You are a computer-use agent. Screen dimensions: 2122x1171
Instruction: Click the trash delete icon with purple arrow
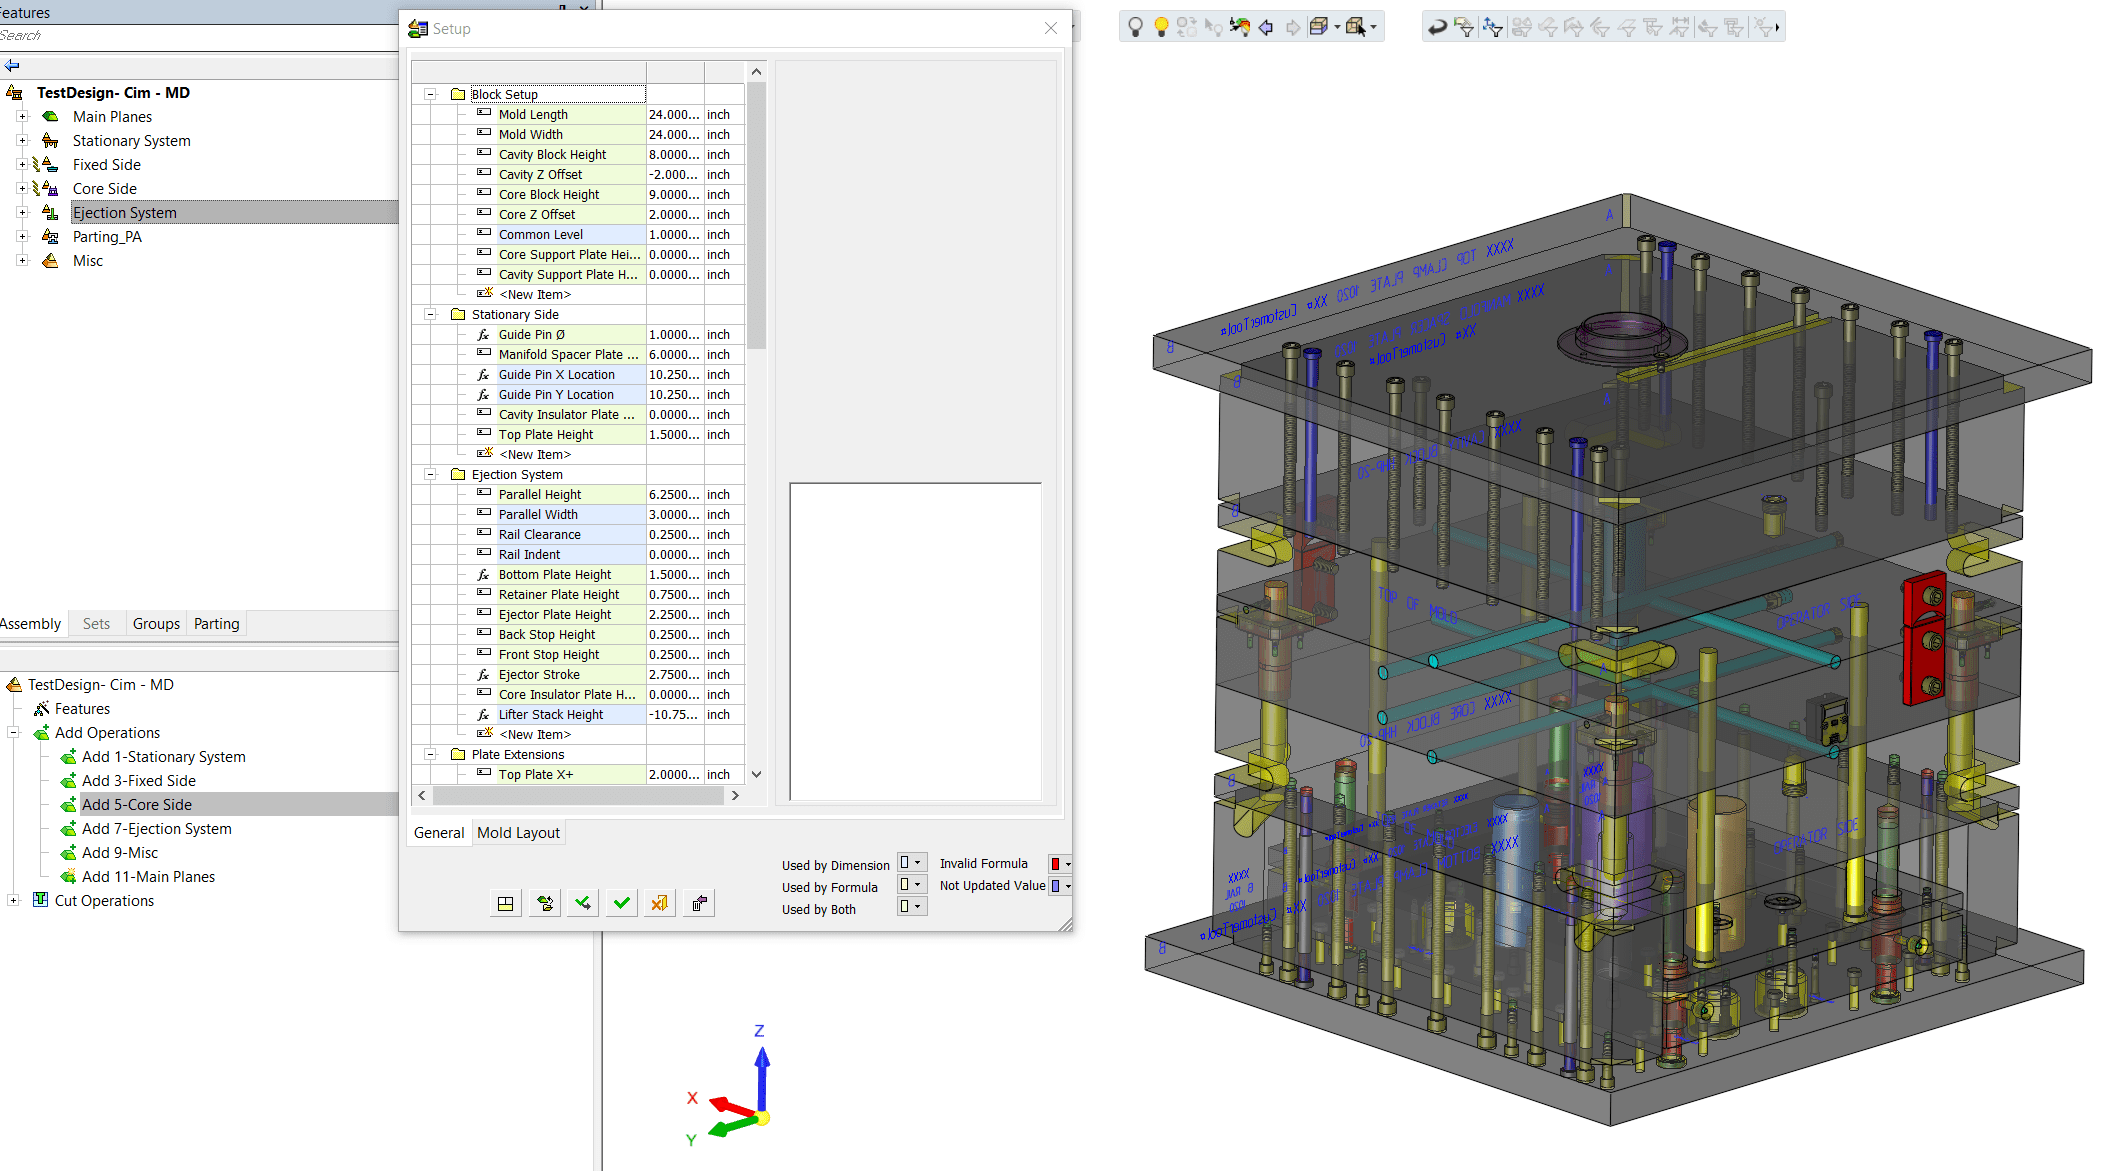[699, 904]
